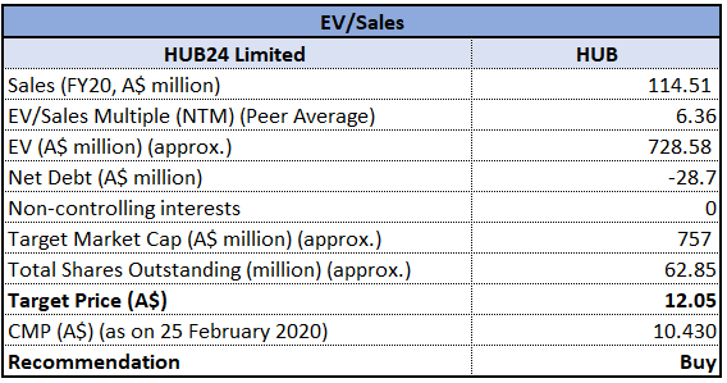This screenshot has height=383, width=727.
Task: Select the 6.36 multiple value
Action: (x=695, y=116)
